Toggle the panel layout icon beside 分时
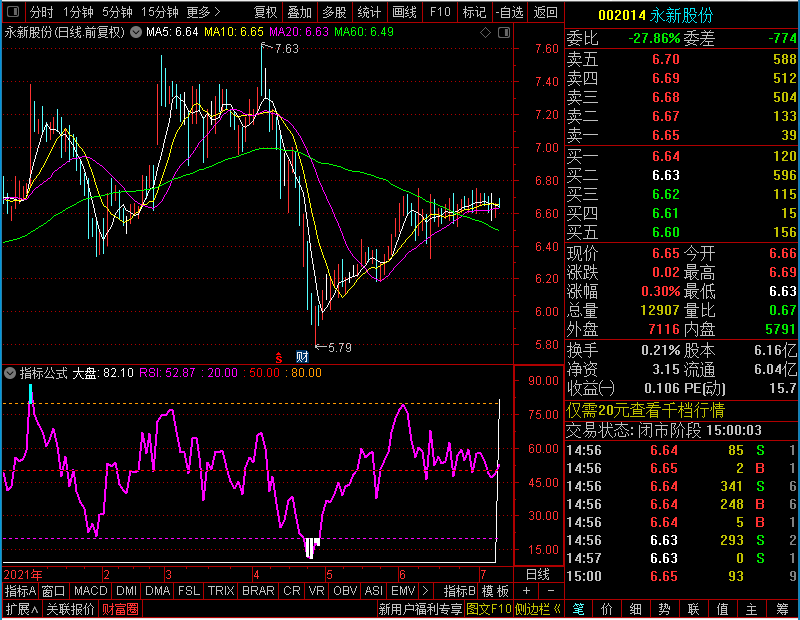 [x=13, y=11]
